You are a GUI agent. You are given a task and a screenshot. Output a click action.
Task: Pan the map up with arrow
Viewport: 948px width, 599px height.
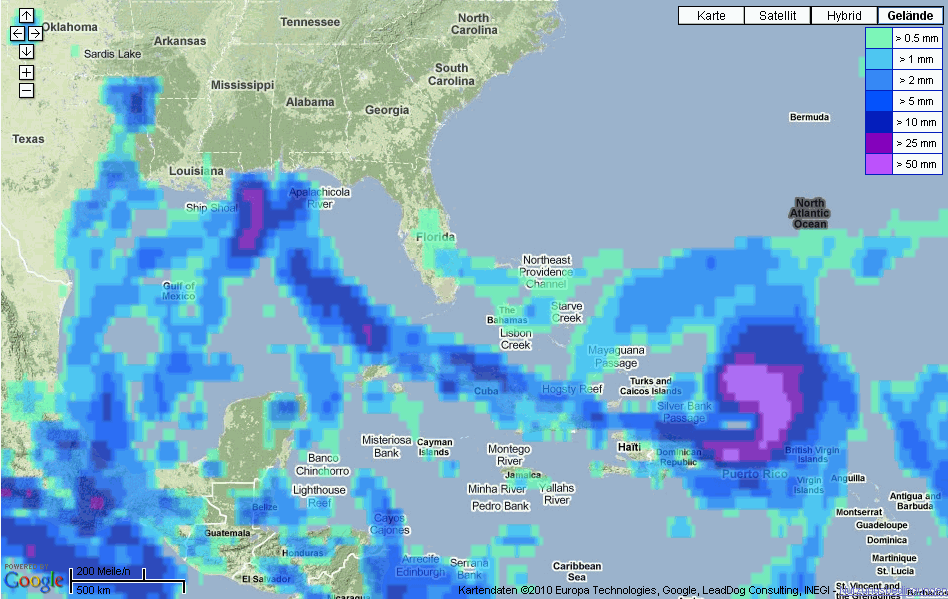tap(26, 16)
